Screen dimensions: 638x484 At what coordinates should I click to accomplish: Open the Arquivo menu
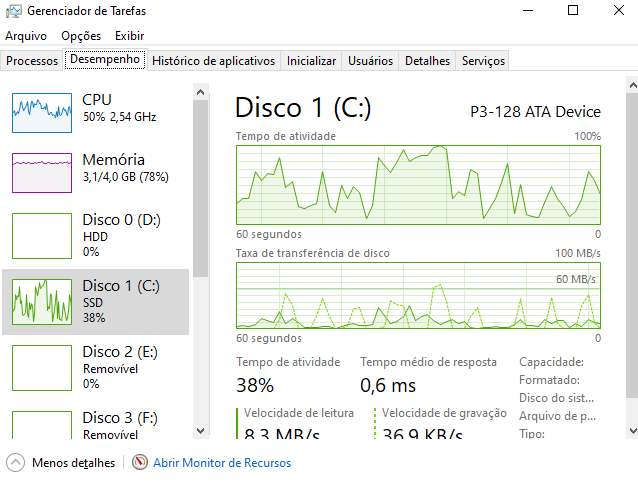[26, 36]
